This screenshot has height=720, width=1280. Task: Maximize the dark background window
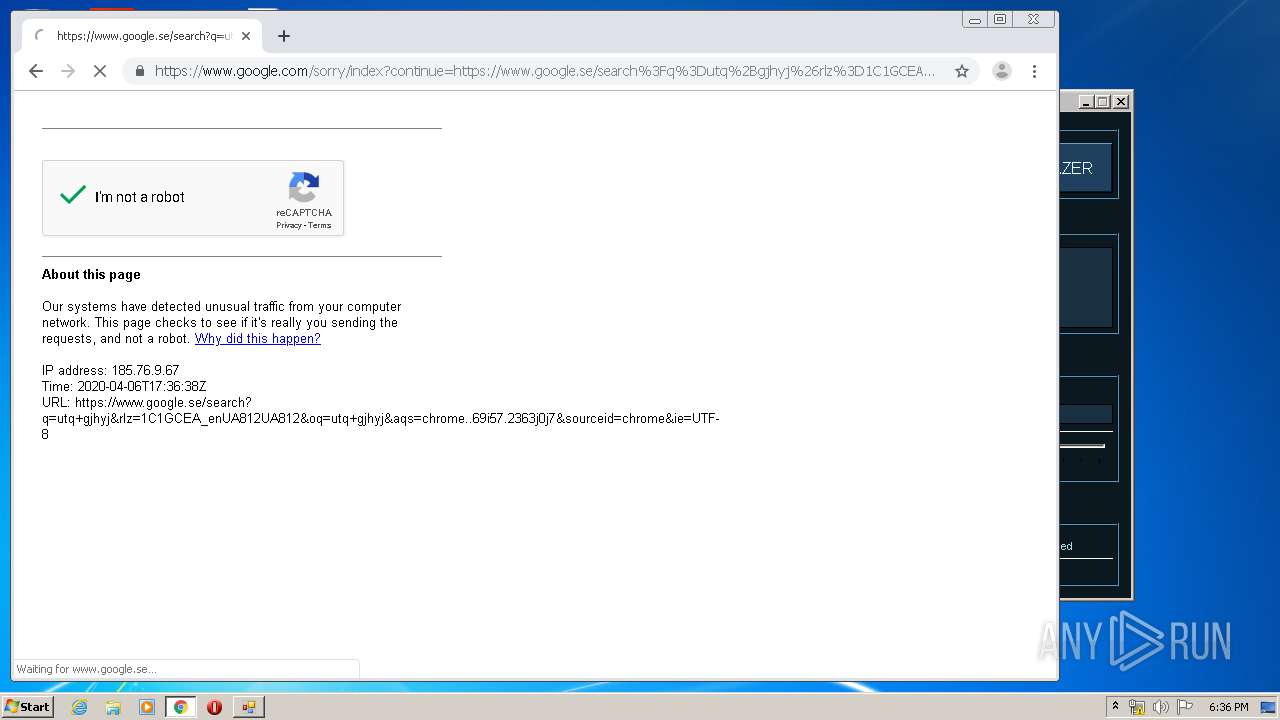coord(1102,102)
